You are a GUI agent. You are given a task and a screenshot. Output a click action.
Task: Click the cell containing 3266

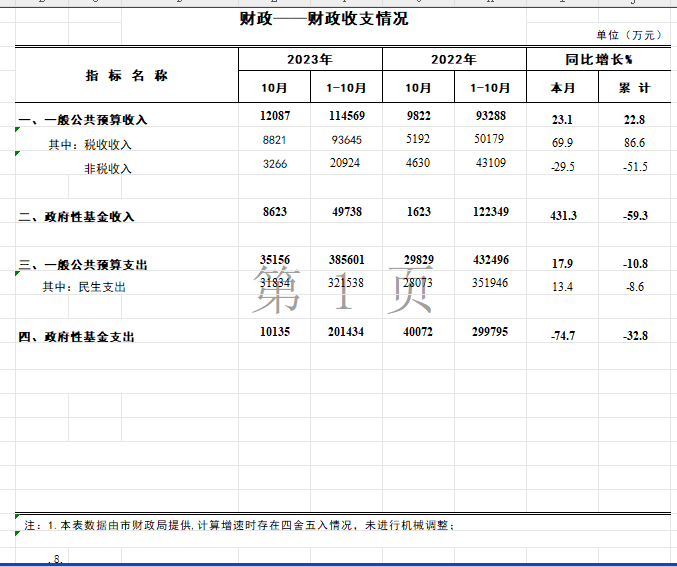(x=275, y=164)
